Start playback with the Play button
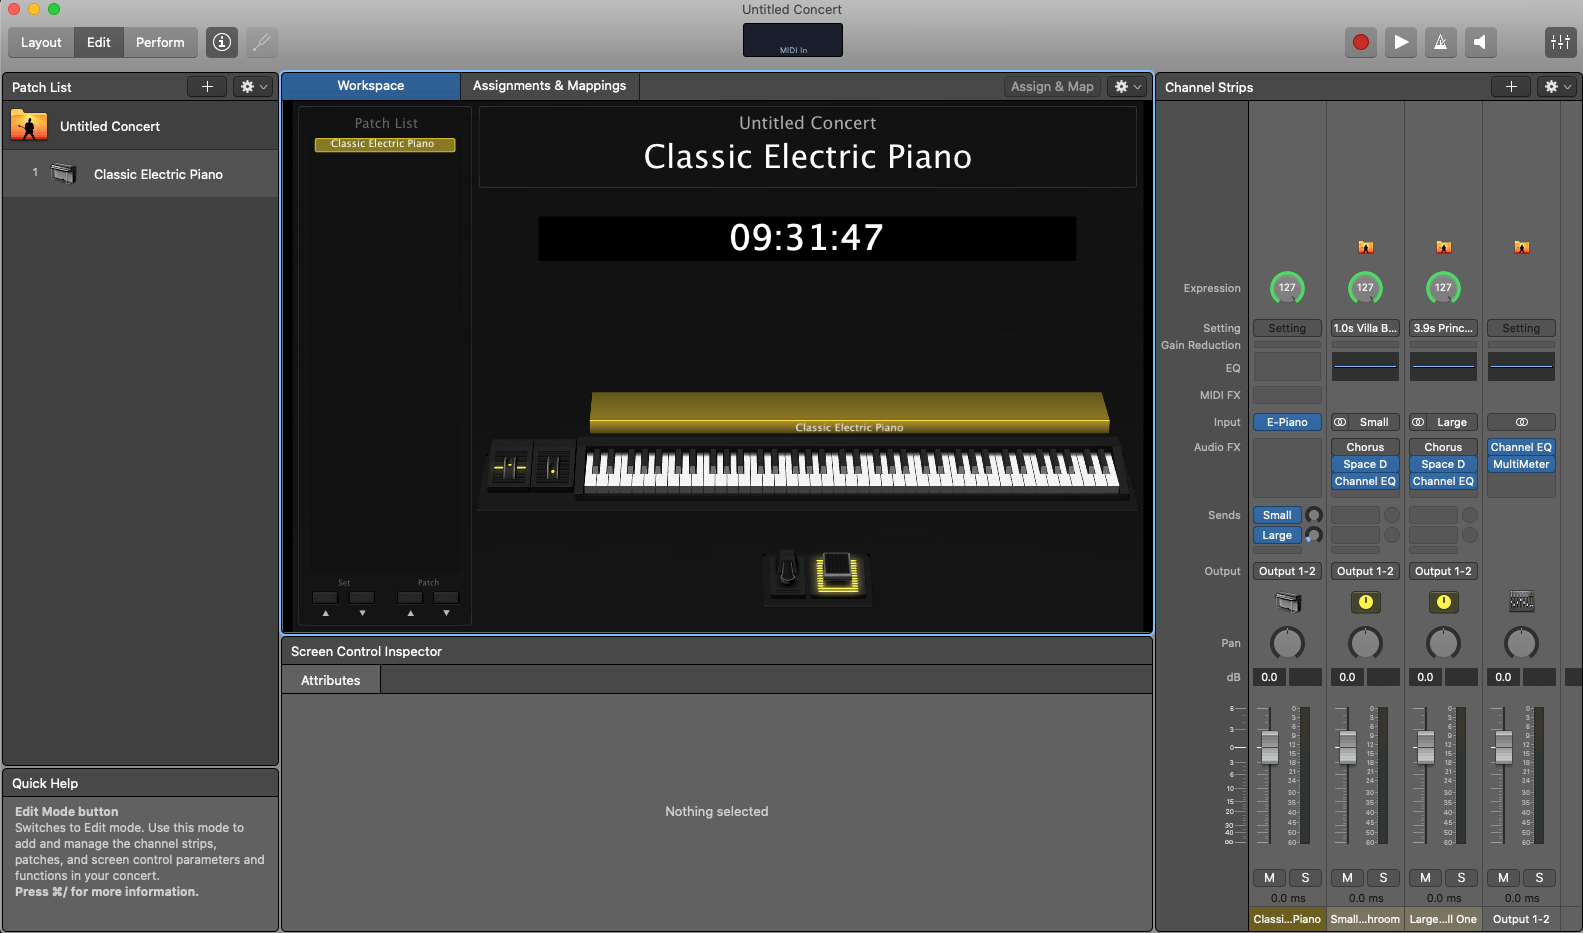The width and height of the screenshot is (1583, 933). click(1401, 42)
